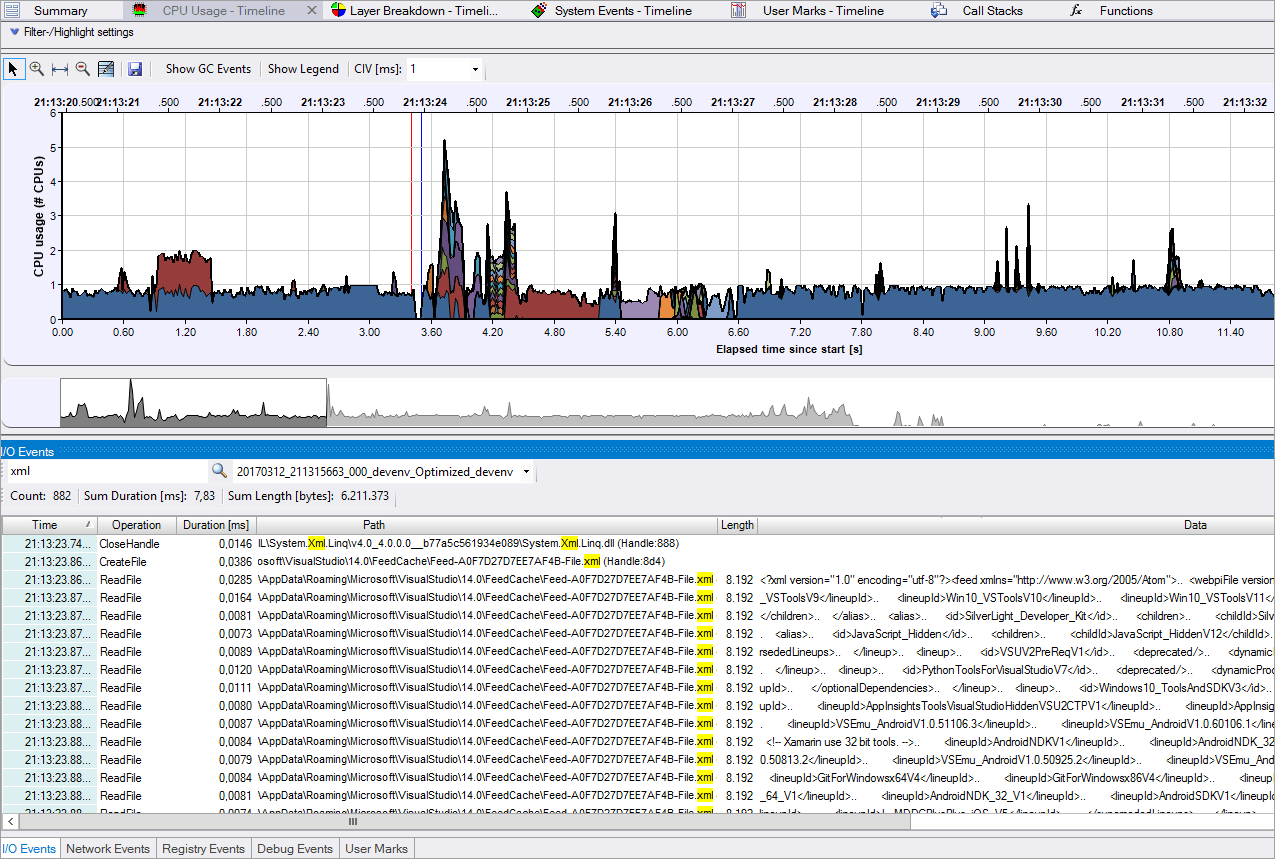Select the arrow selection tool
This screenshot has height=859, width=1275.
click(x=13, y=68)
